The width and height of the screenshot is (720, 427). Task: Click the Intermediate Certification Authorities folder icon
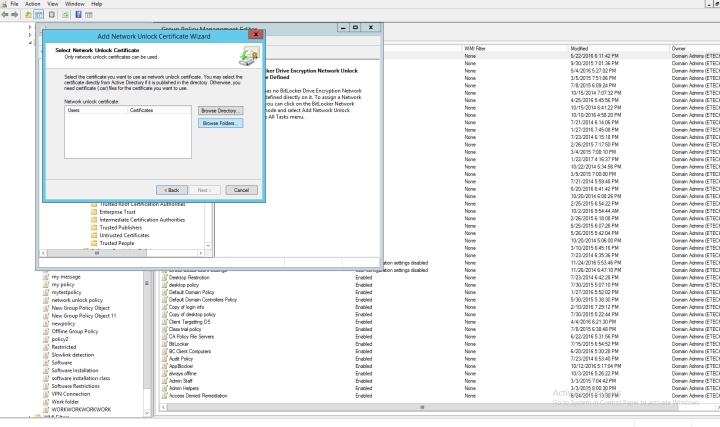click(94, 220)
